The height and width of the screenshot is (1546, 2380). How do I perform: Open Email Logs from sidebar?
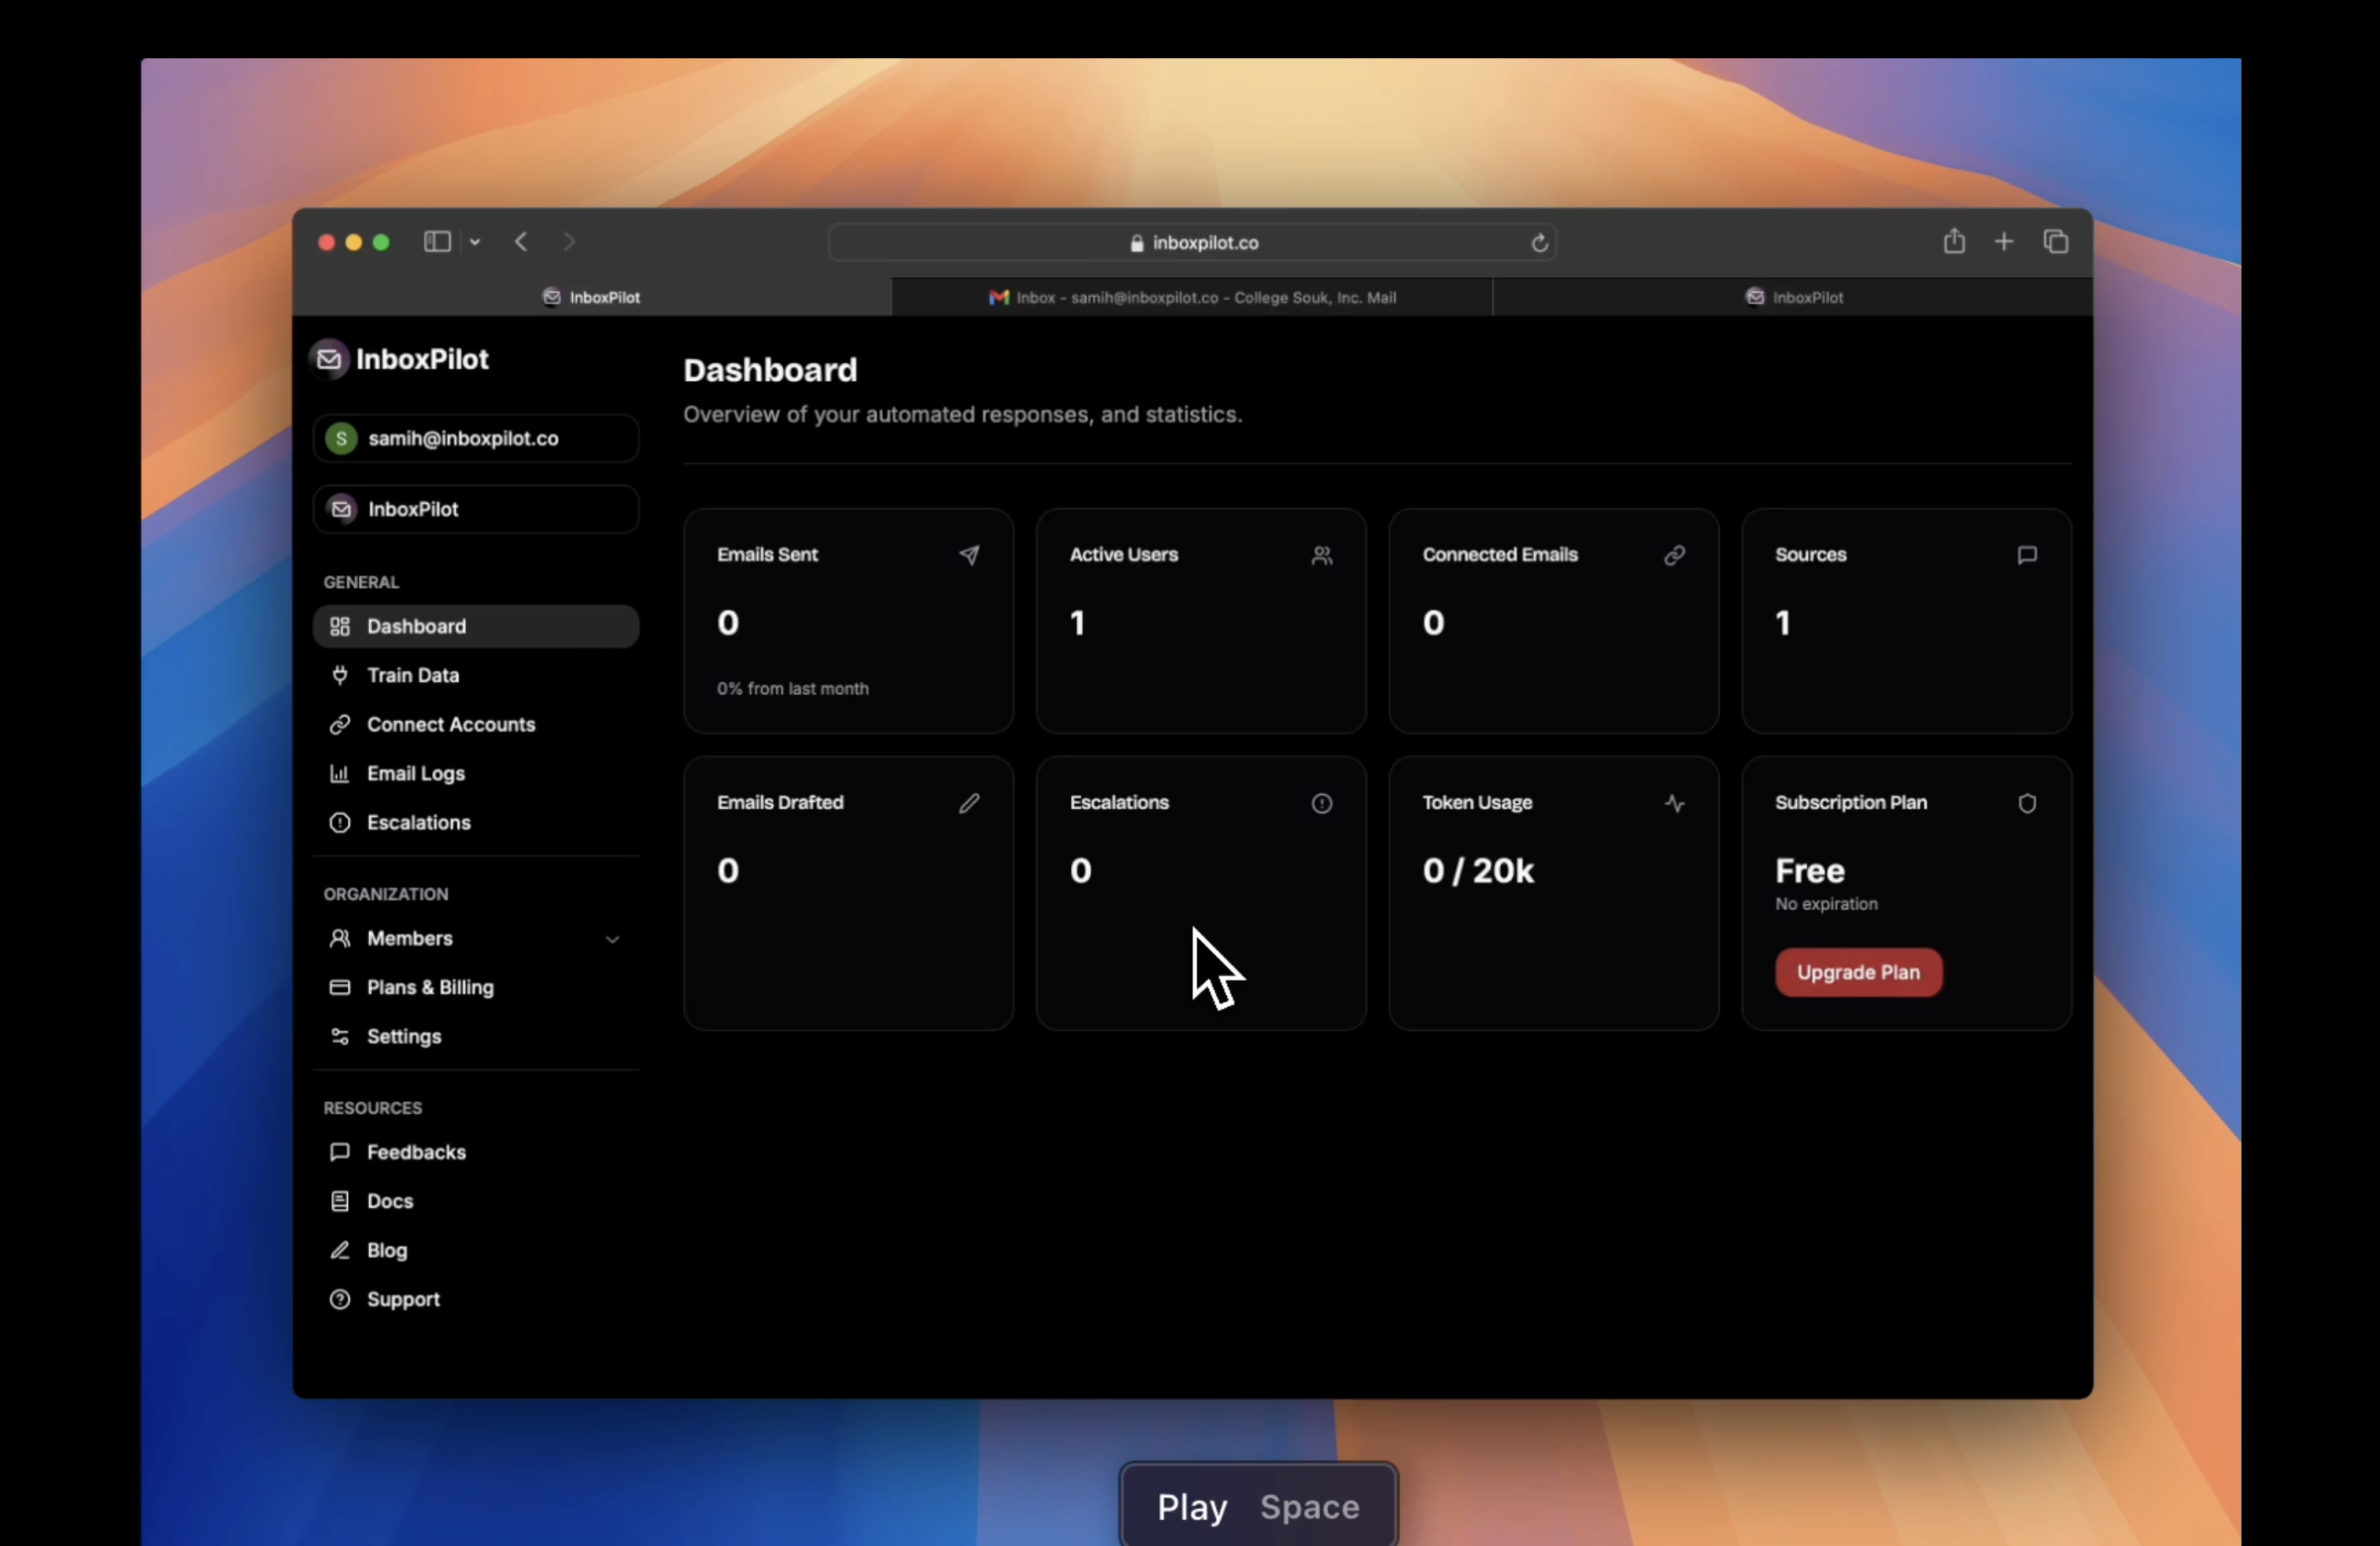pos(415,773)
